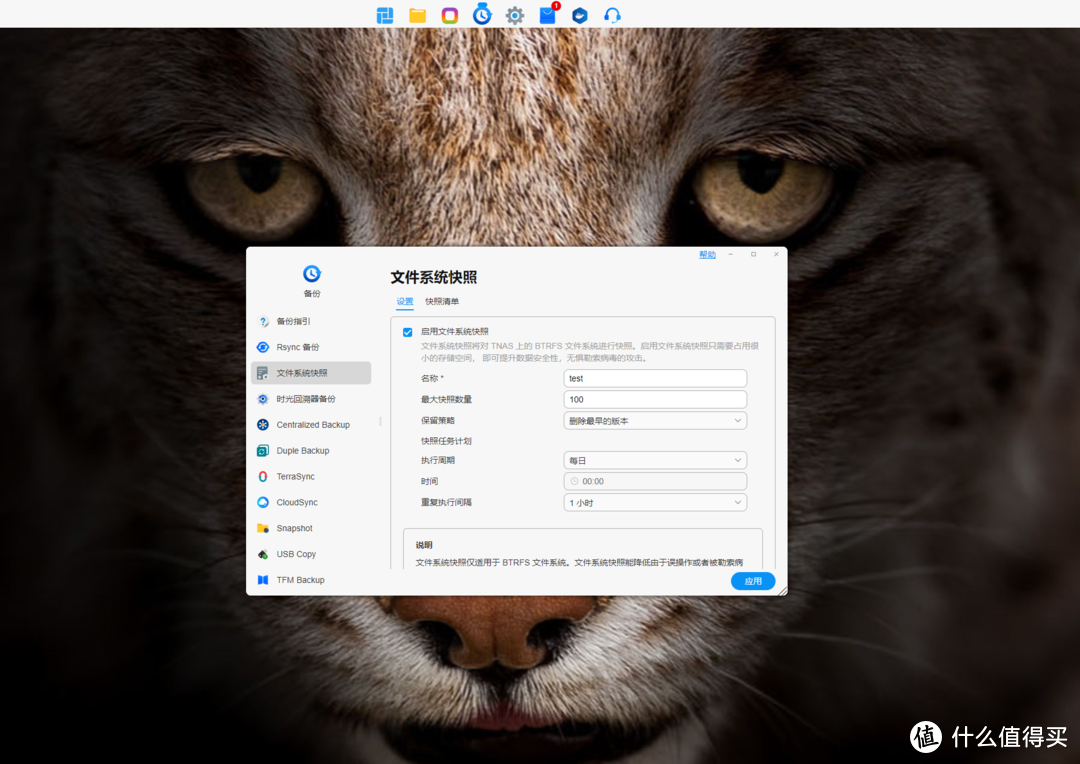The image size is (1080, 764).
Task: Select 时光回溯器备份 in sidebar
Action: point(305,399)
